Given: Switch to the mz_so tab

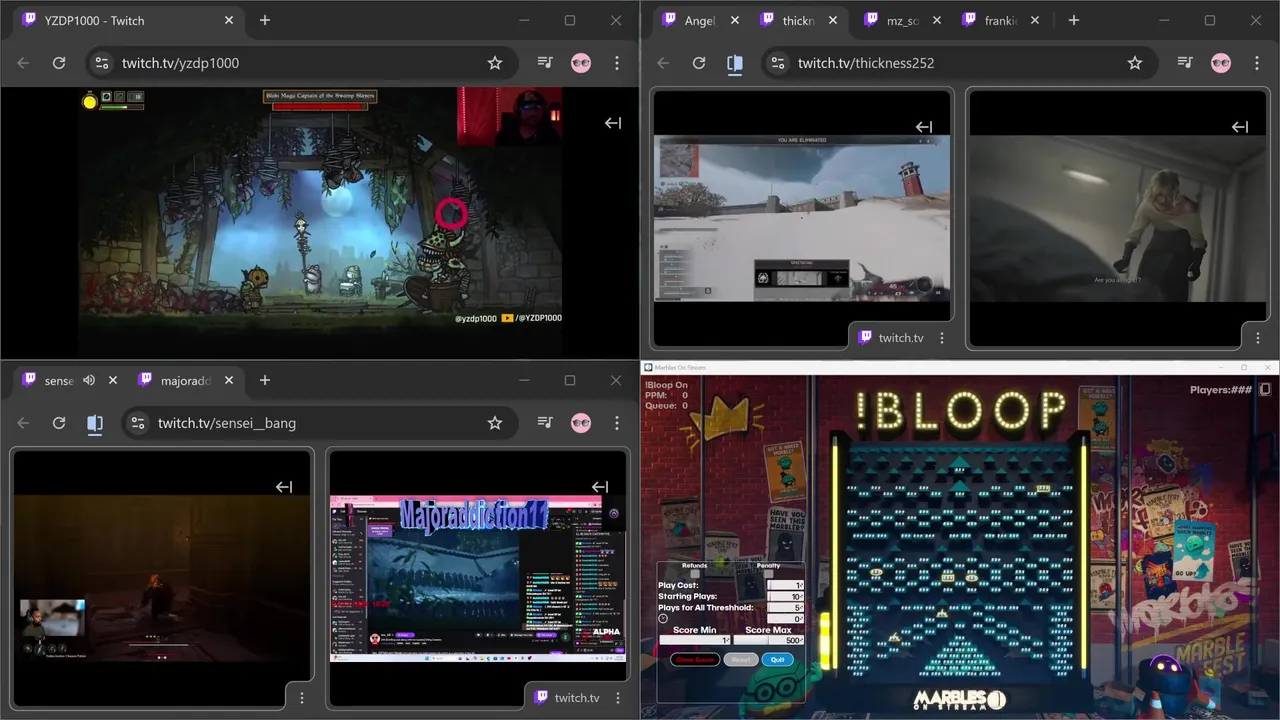Looking at the screenshot, I should pos(902,20).
